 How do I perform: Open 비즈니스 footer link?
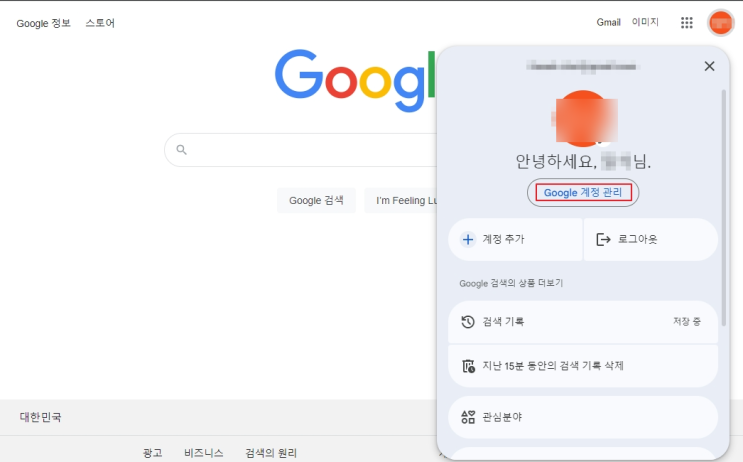204,453
